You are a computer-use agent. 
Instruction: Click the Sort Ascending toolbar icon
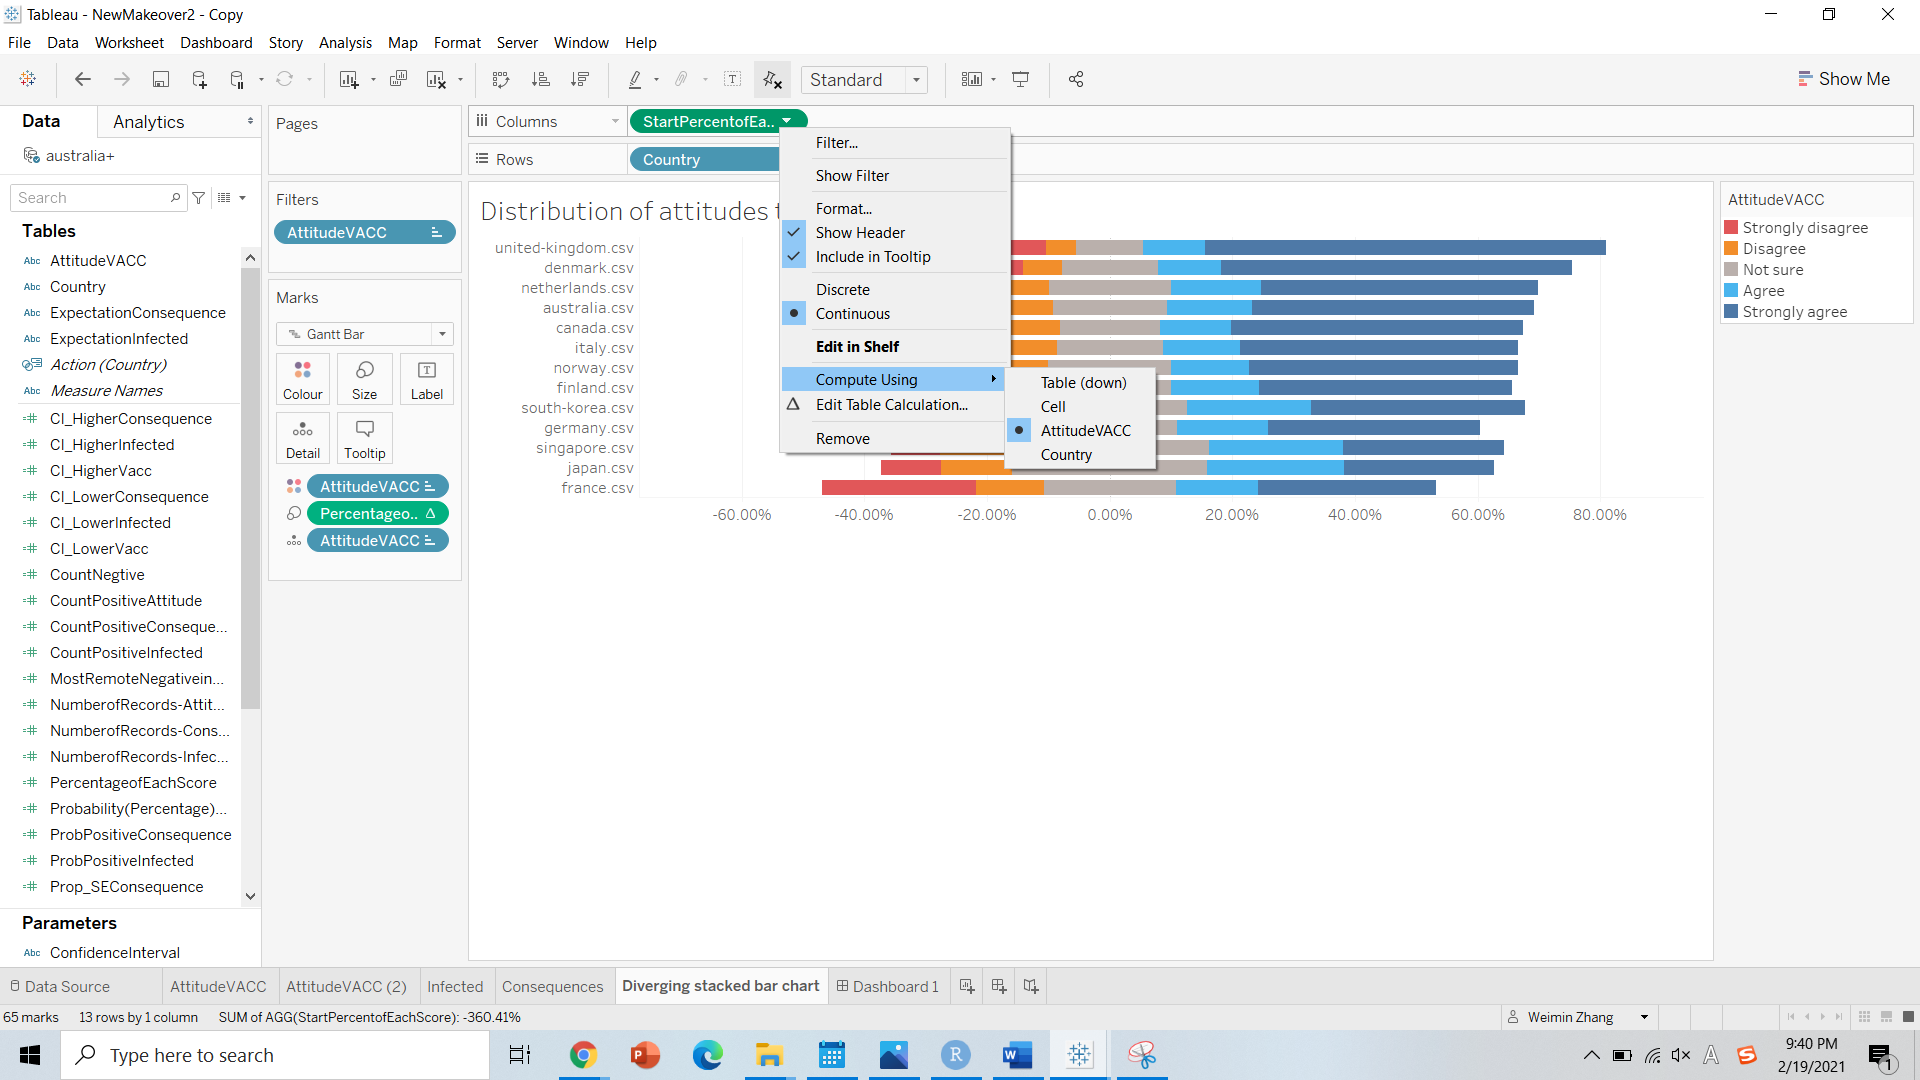point(540,79)
